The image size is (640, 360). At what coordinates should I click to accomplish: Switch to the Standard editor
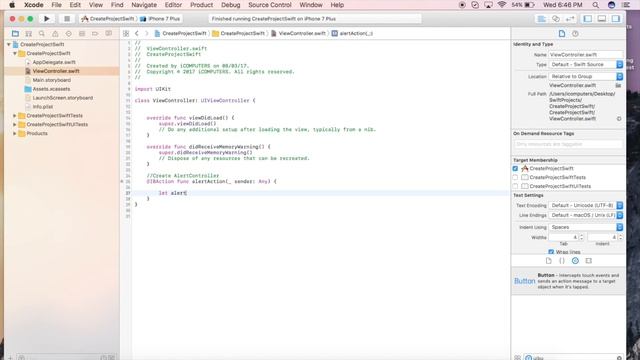542,19
